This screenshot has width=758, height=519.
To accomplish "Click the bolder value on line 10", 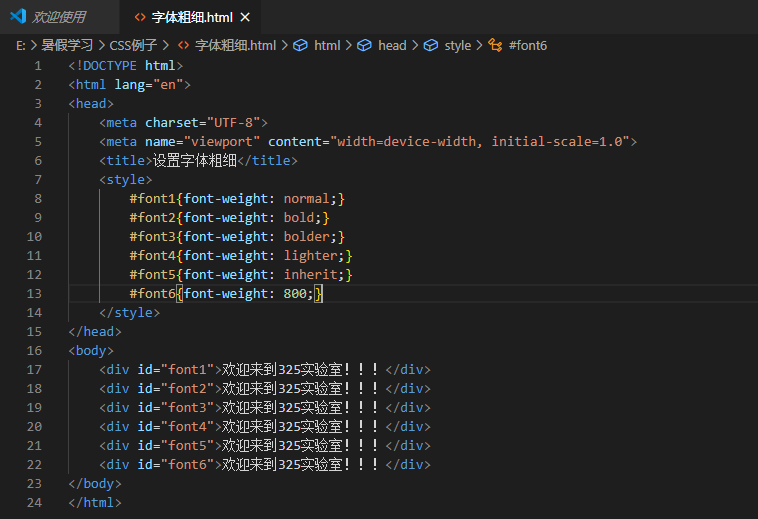I will (x=306, y=237).
